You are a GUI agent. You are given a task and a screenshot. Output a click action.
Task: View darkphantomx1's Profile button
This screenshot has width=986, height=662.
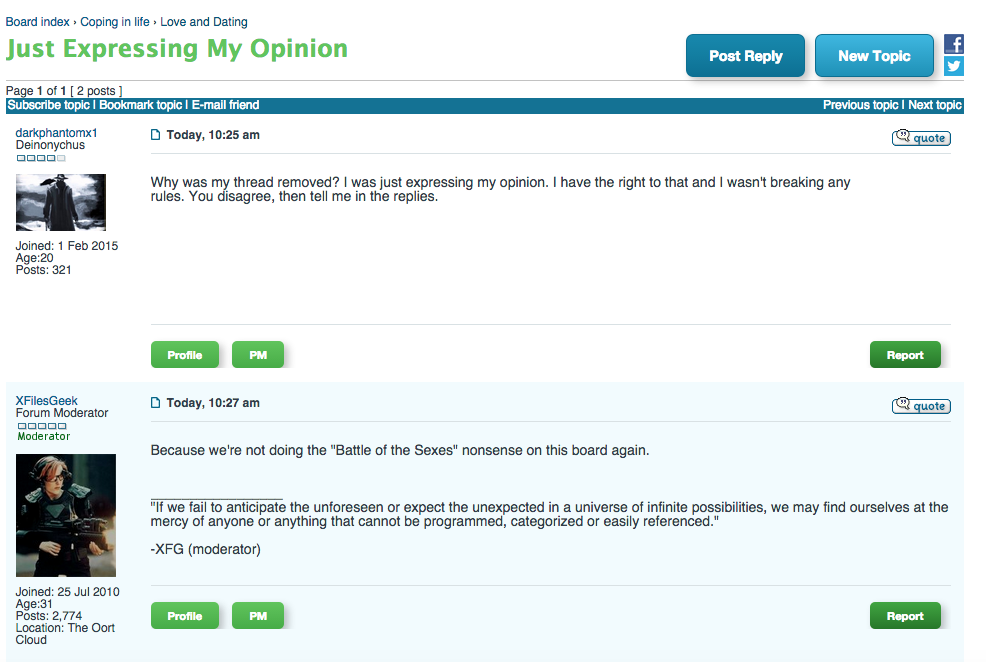coord(185,355)
